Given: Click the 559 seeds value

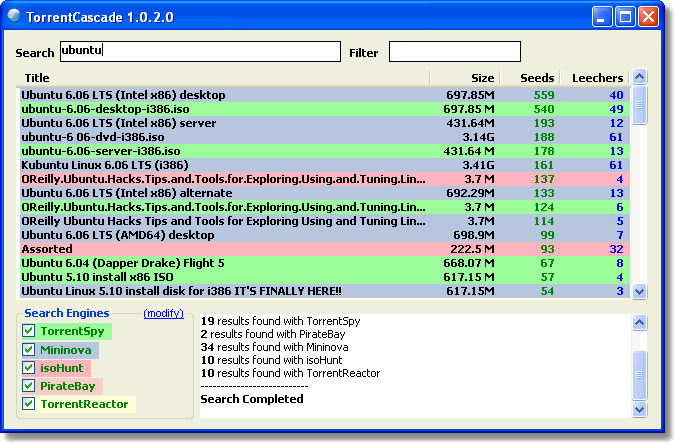Looking at the screenshot, I should [x=544, y=95].
